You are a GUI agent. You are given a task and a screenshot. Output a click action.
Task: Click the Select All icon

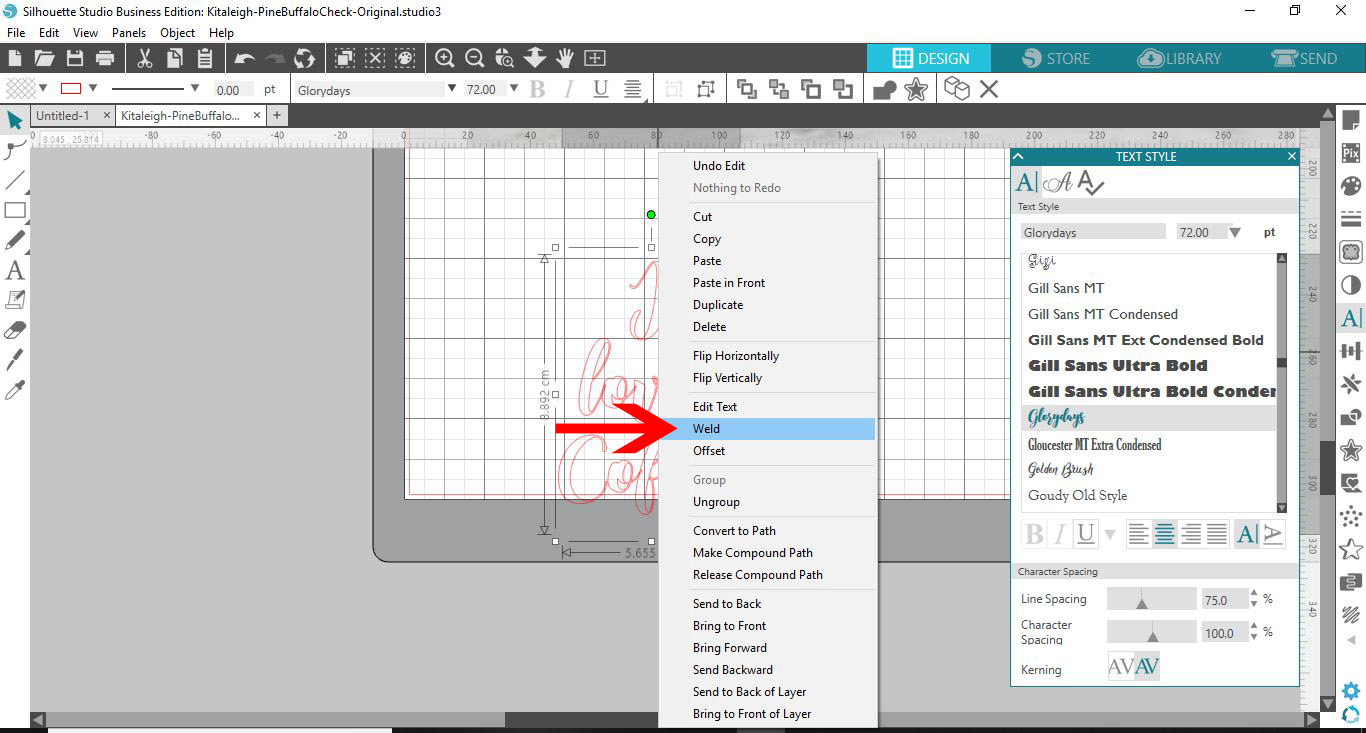click(345, 58)
